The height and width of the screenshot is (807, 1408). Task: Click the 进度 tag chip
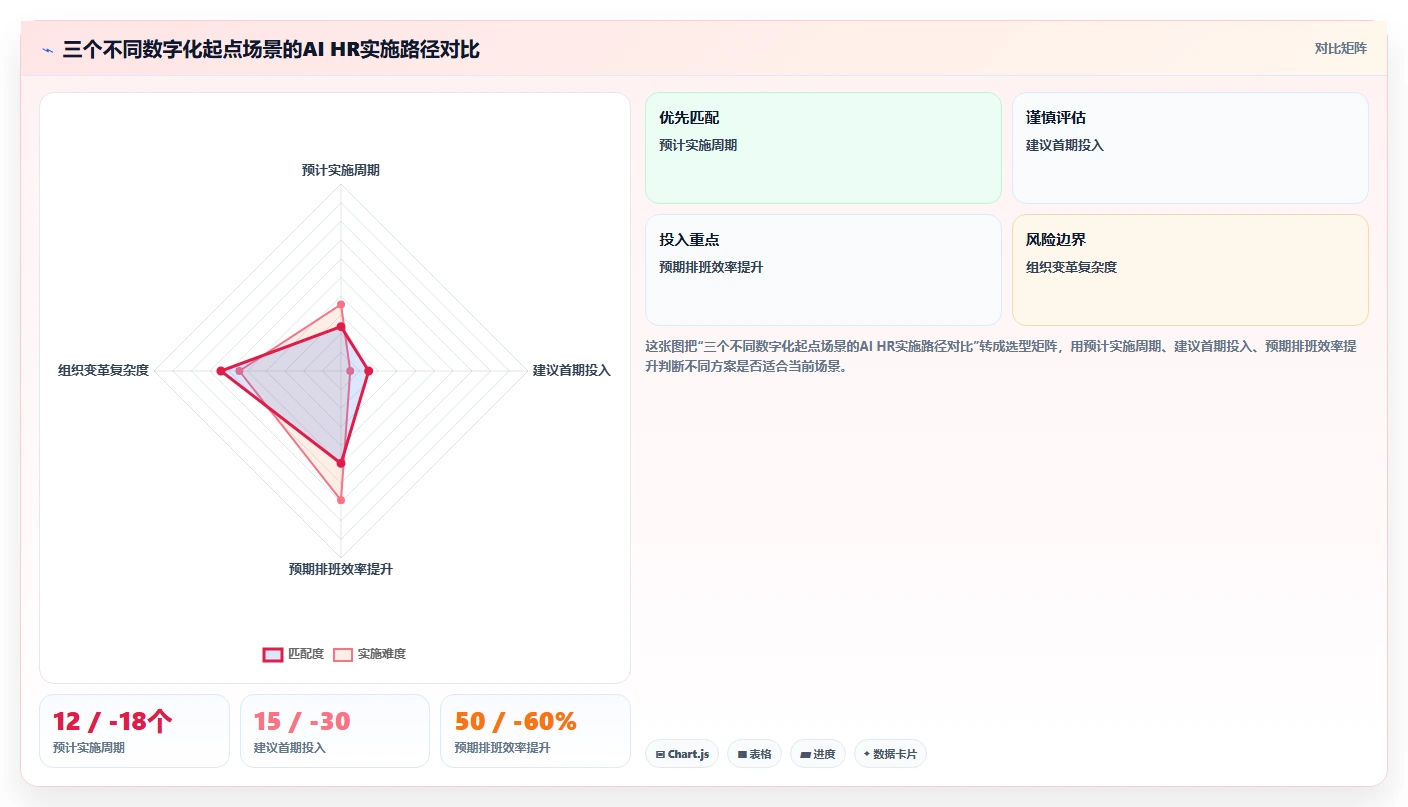(x=818, y=754)
